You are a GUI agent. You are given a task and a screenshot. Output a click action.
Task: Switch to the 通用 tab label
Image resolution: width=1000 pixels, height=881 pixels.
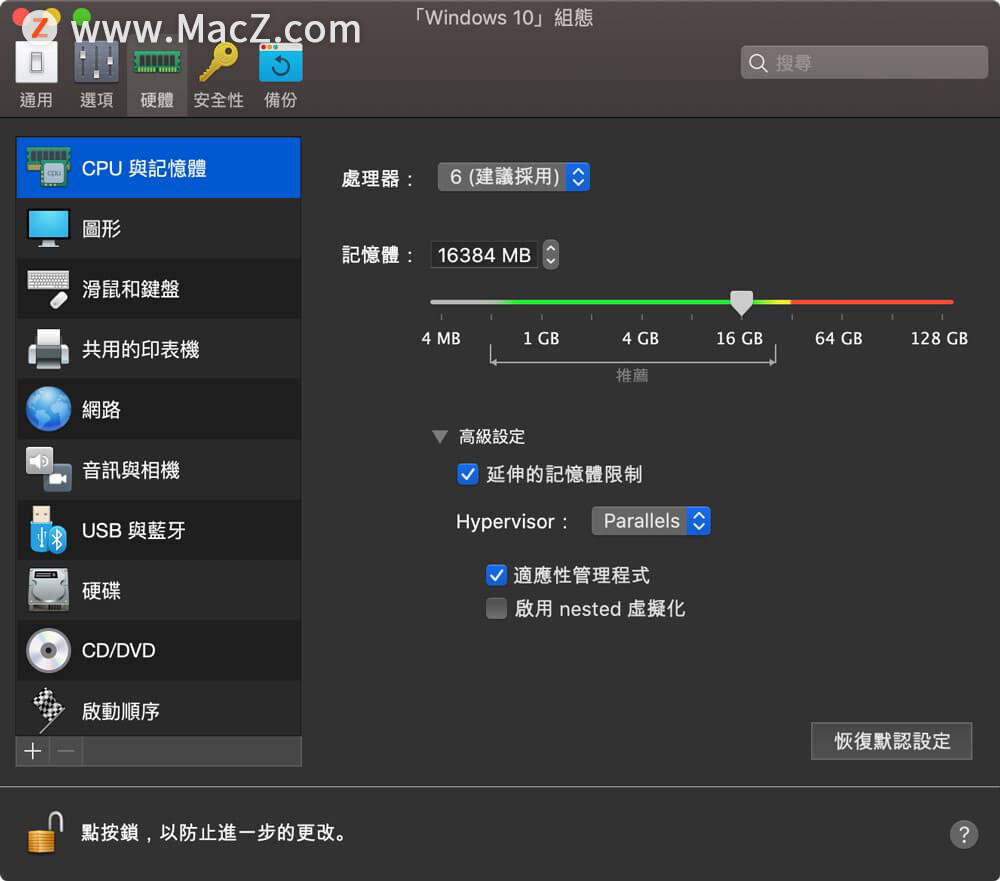click(x=36, y=100)
